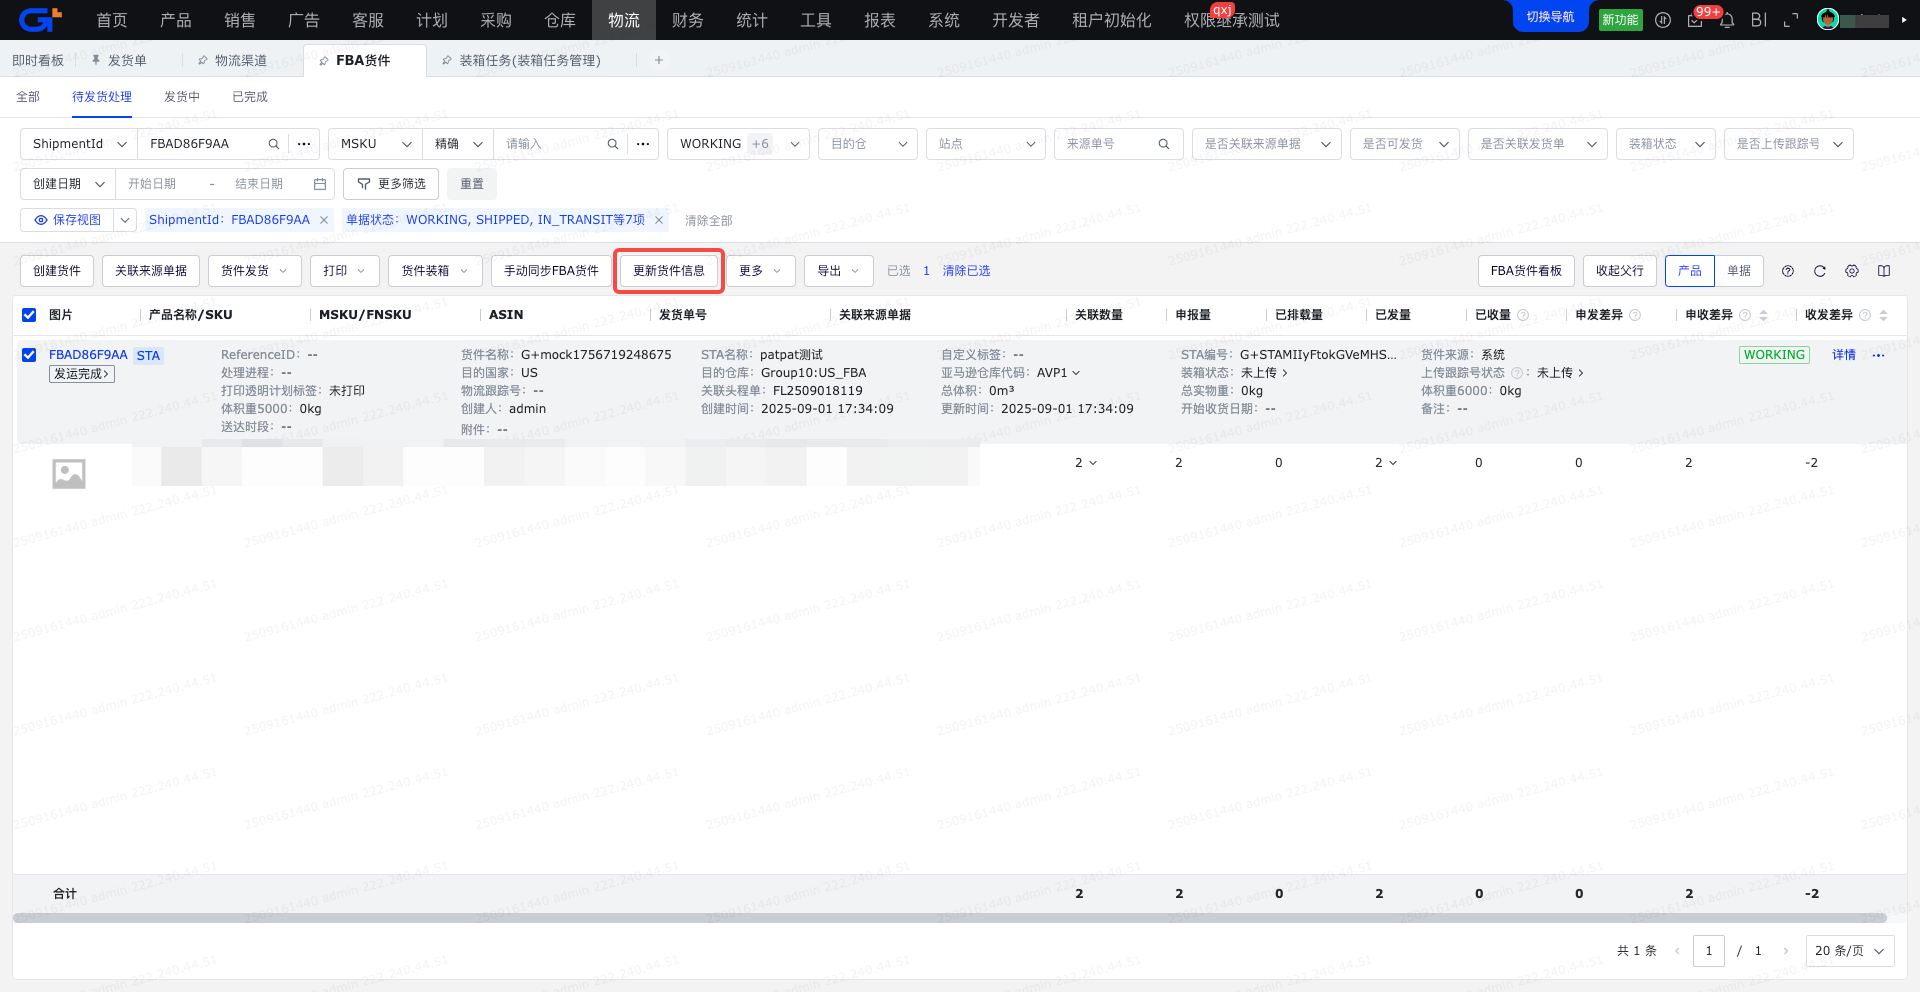Click the G+ logo in the top-left corner
This screenshot has height=992, width=1920.
pos(40,19)
